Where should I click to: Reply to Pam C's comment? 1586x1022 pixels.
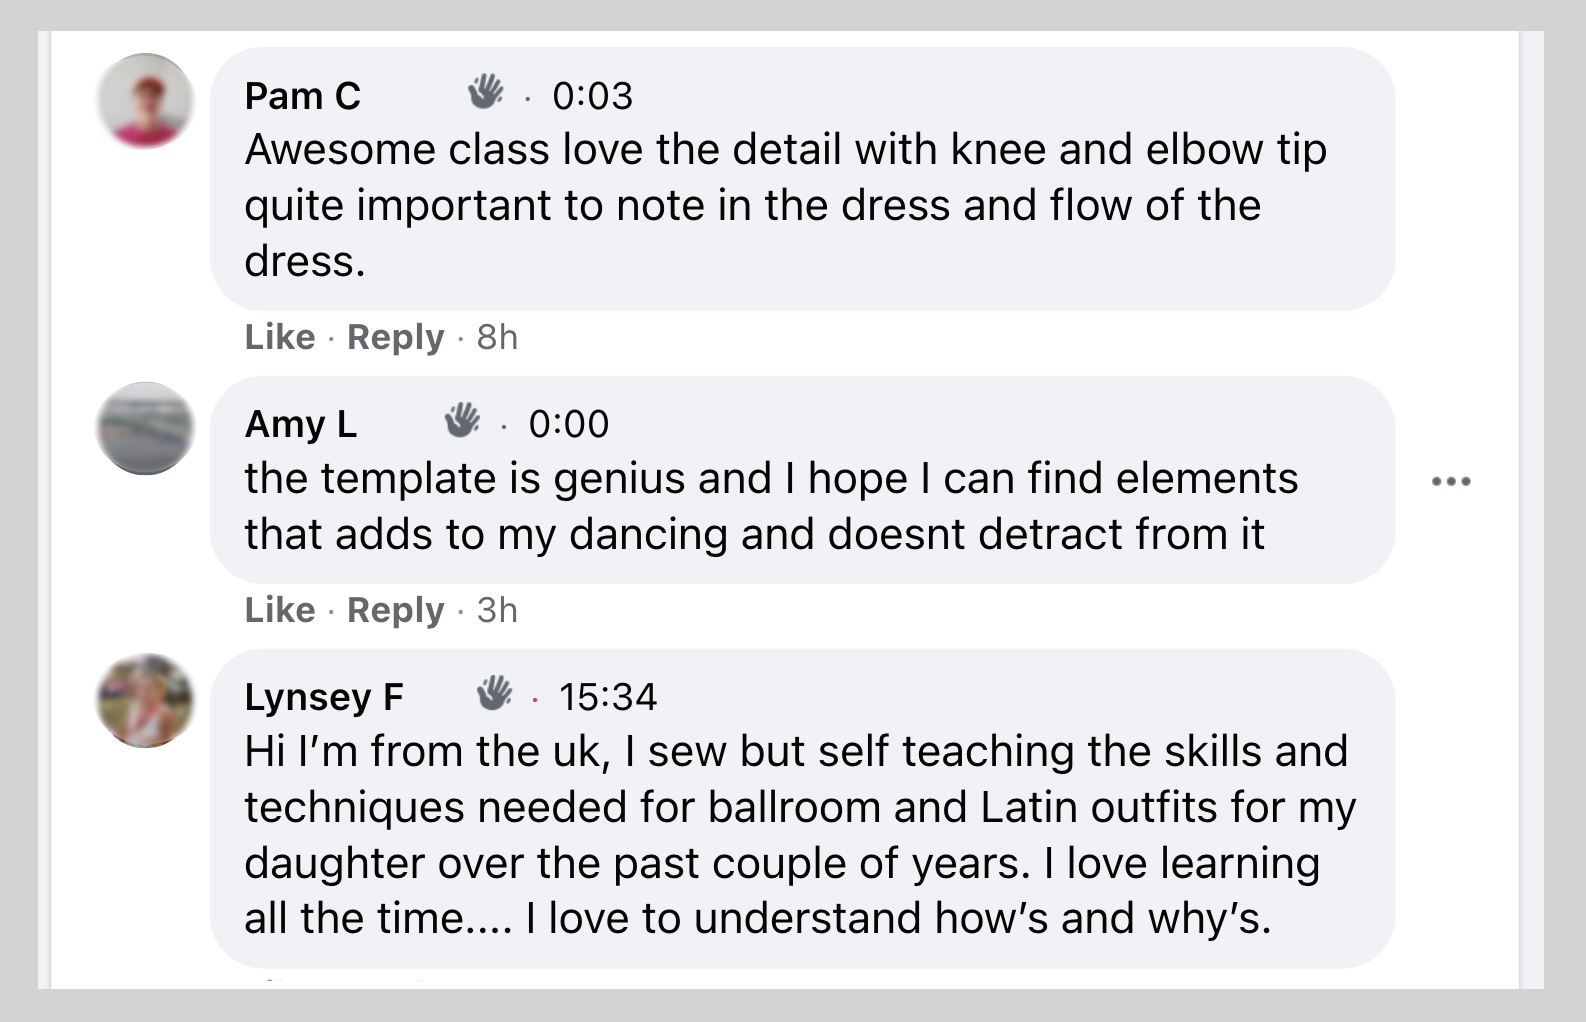tap(394, 337)
